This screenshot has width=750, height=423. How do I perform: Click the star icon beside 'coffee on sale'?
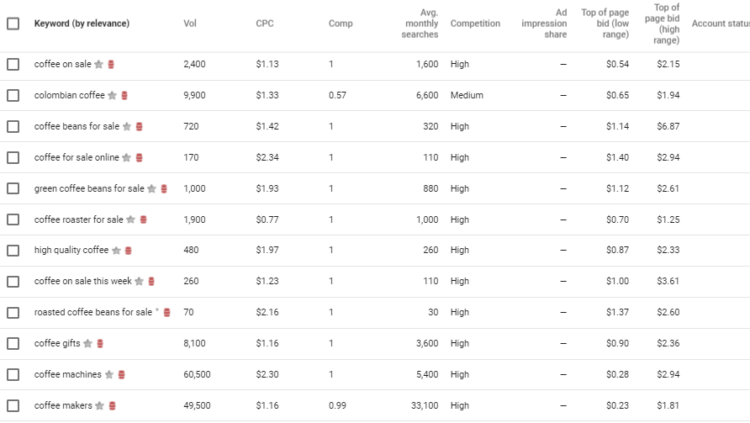tap(99, 65)
